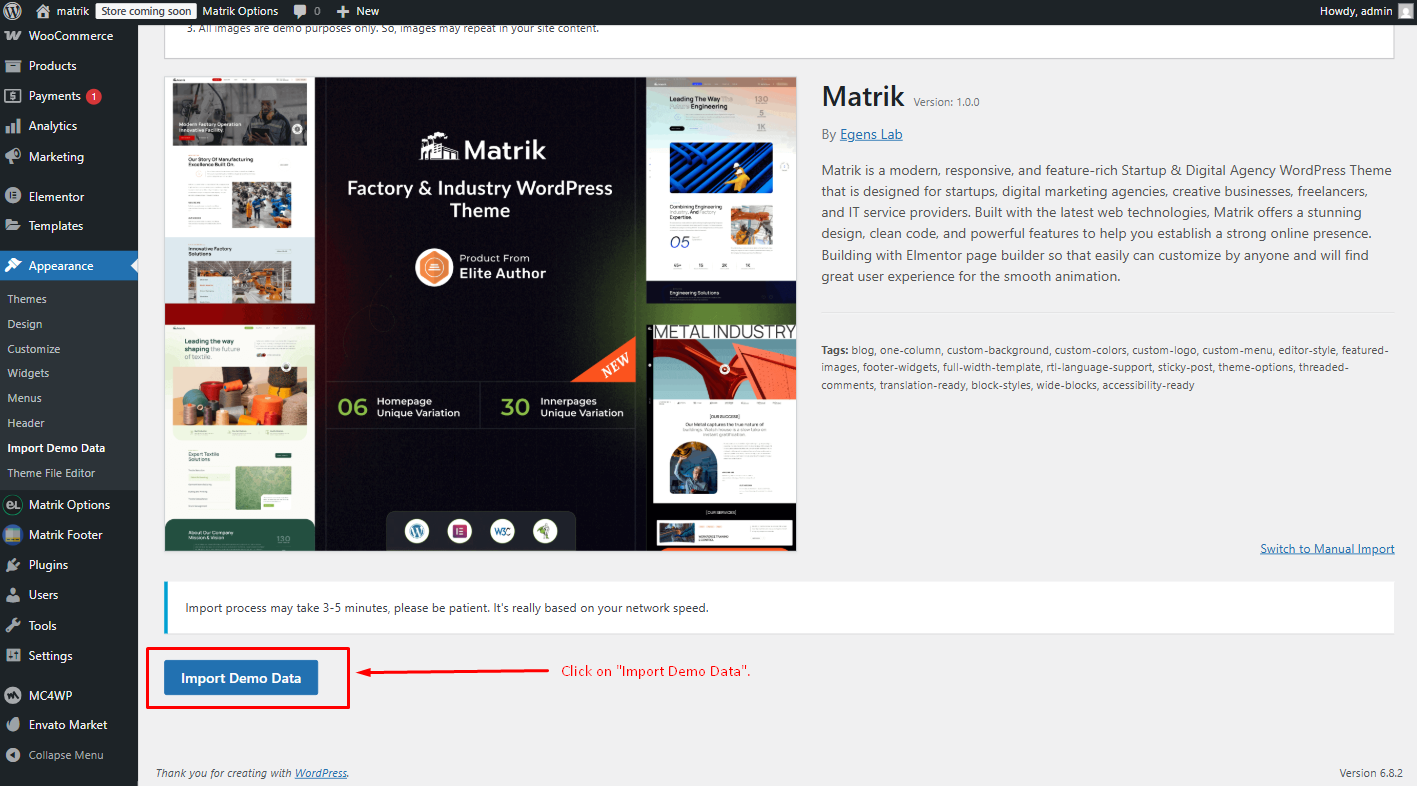Click the Products archive icon
Screen dimensions: 1417x786
pyautogui.click(x=13, y=66)
